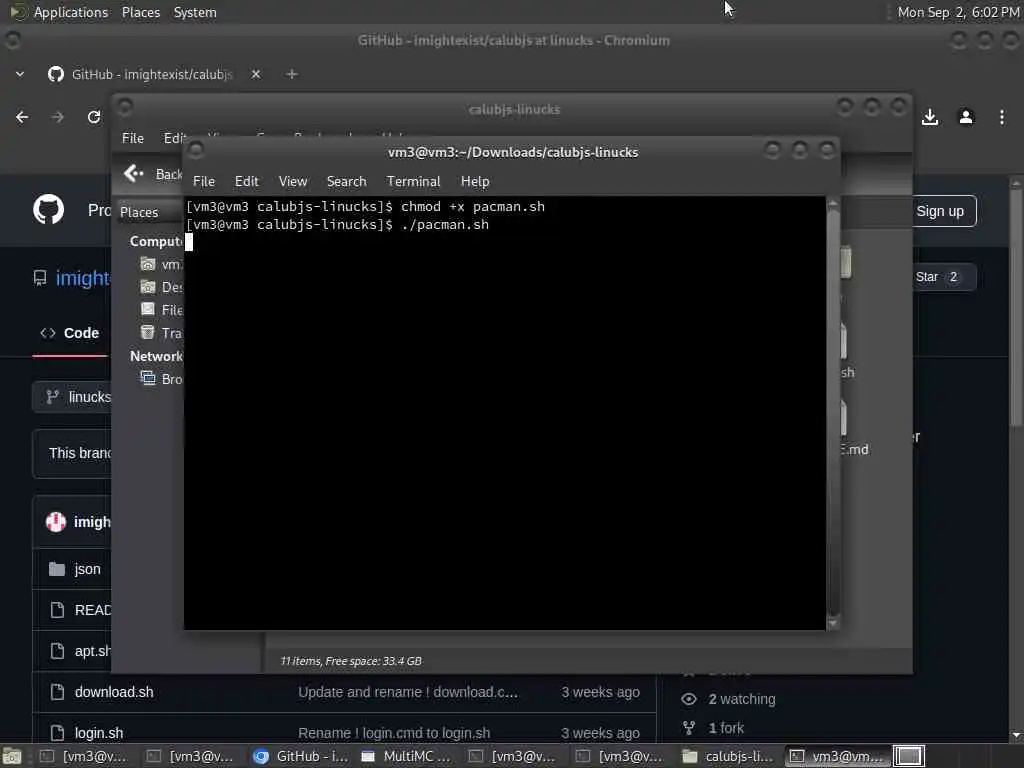This screenshot has height=768, width=1024.
Task: Click the Sign up button
Action: 940,211
